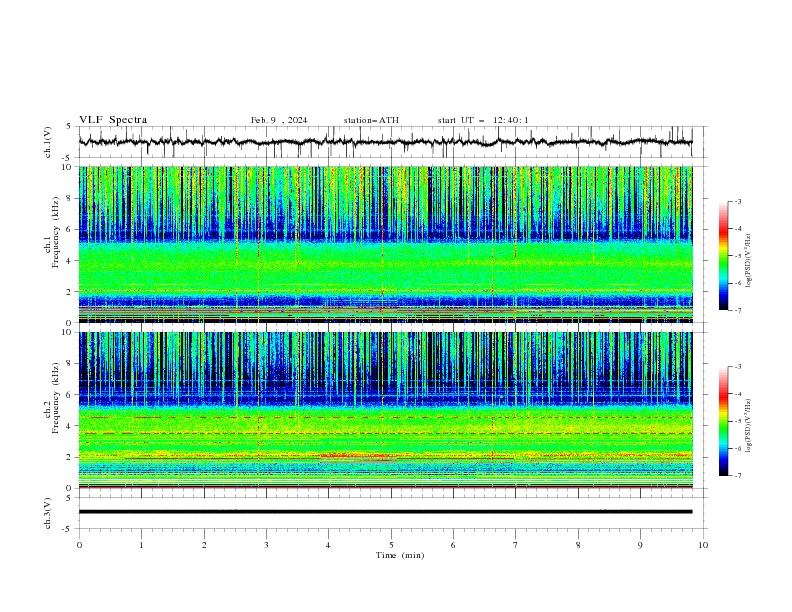This screenshot has height=612, width=792.
Task: Click the "2" tick on the time axis
Action: 204,545
